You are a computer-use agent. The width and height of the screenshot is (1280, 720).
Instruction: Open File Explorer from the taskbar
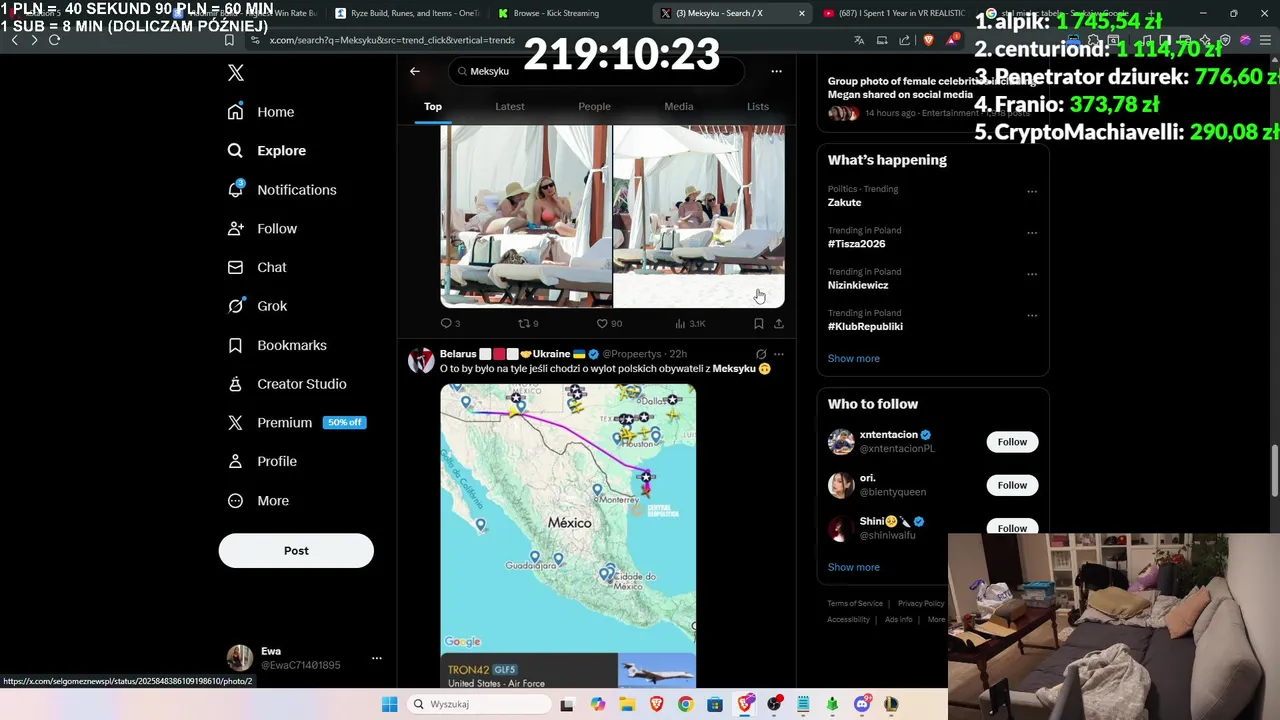pyautogui.click(x=627, y=704)
